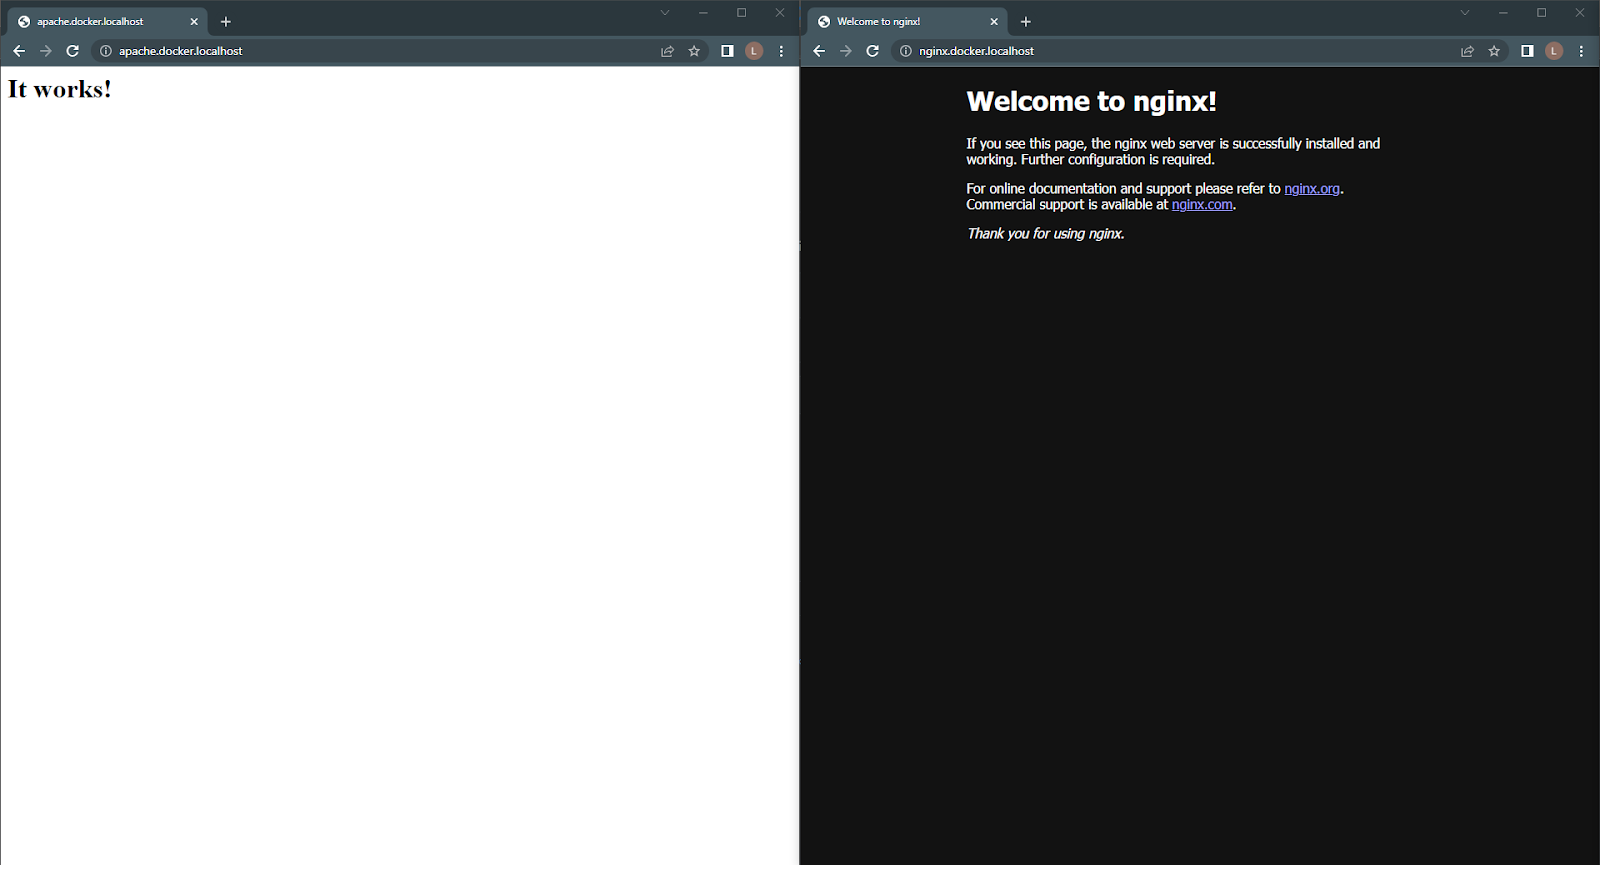Go back in the apache.docker.localhost window
This screenshot has width=1600, height=890.
coord(19,51)
